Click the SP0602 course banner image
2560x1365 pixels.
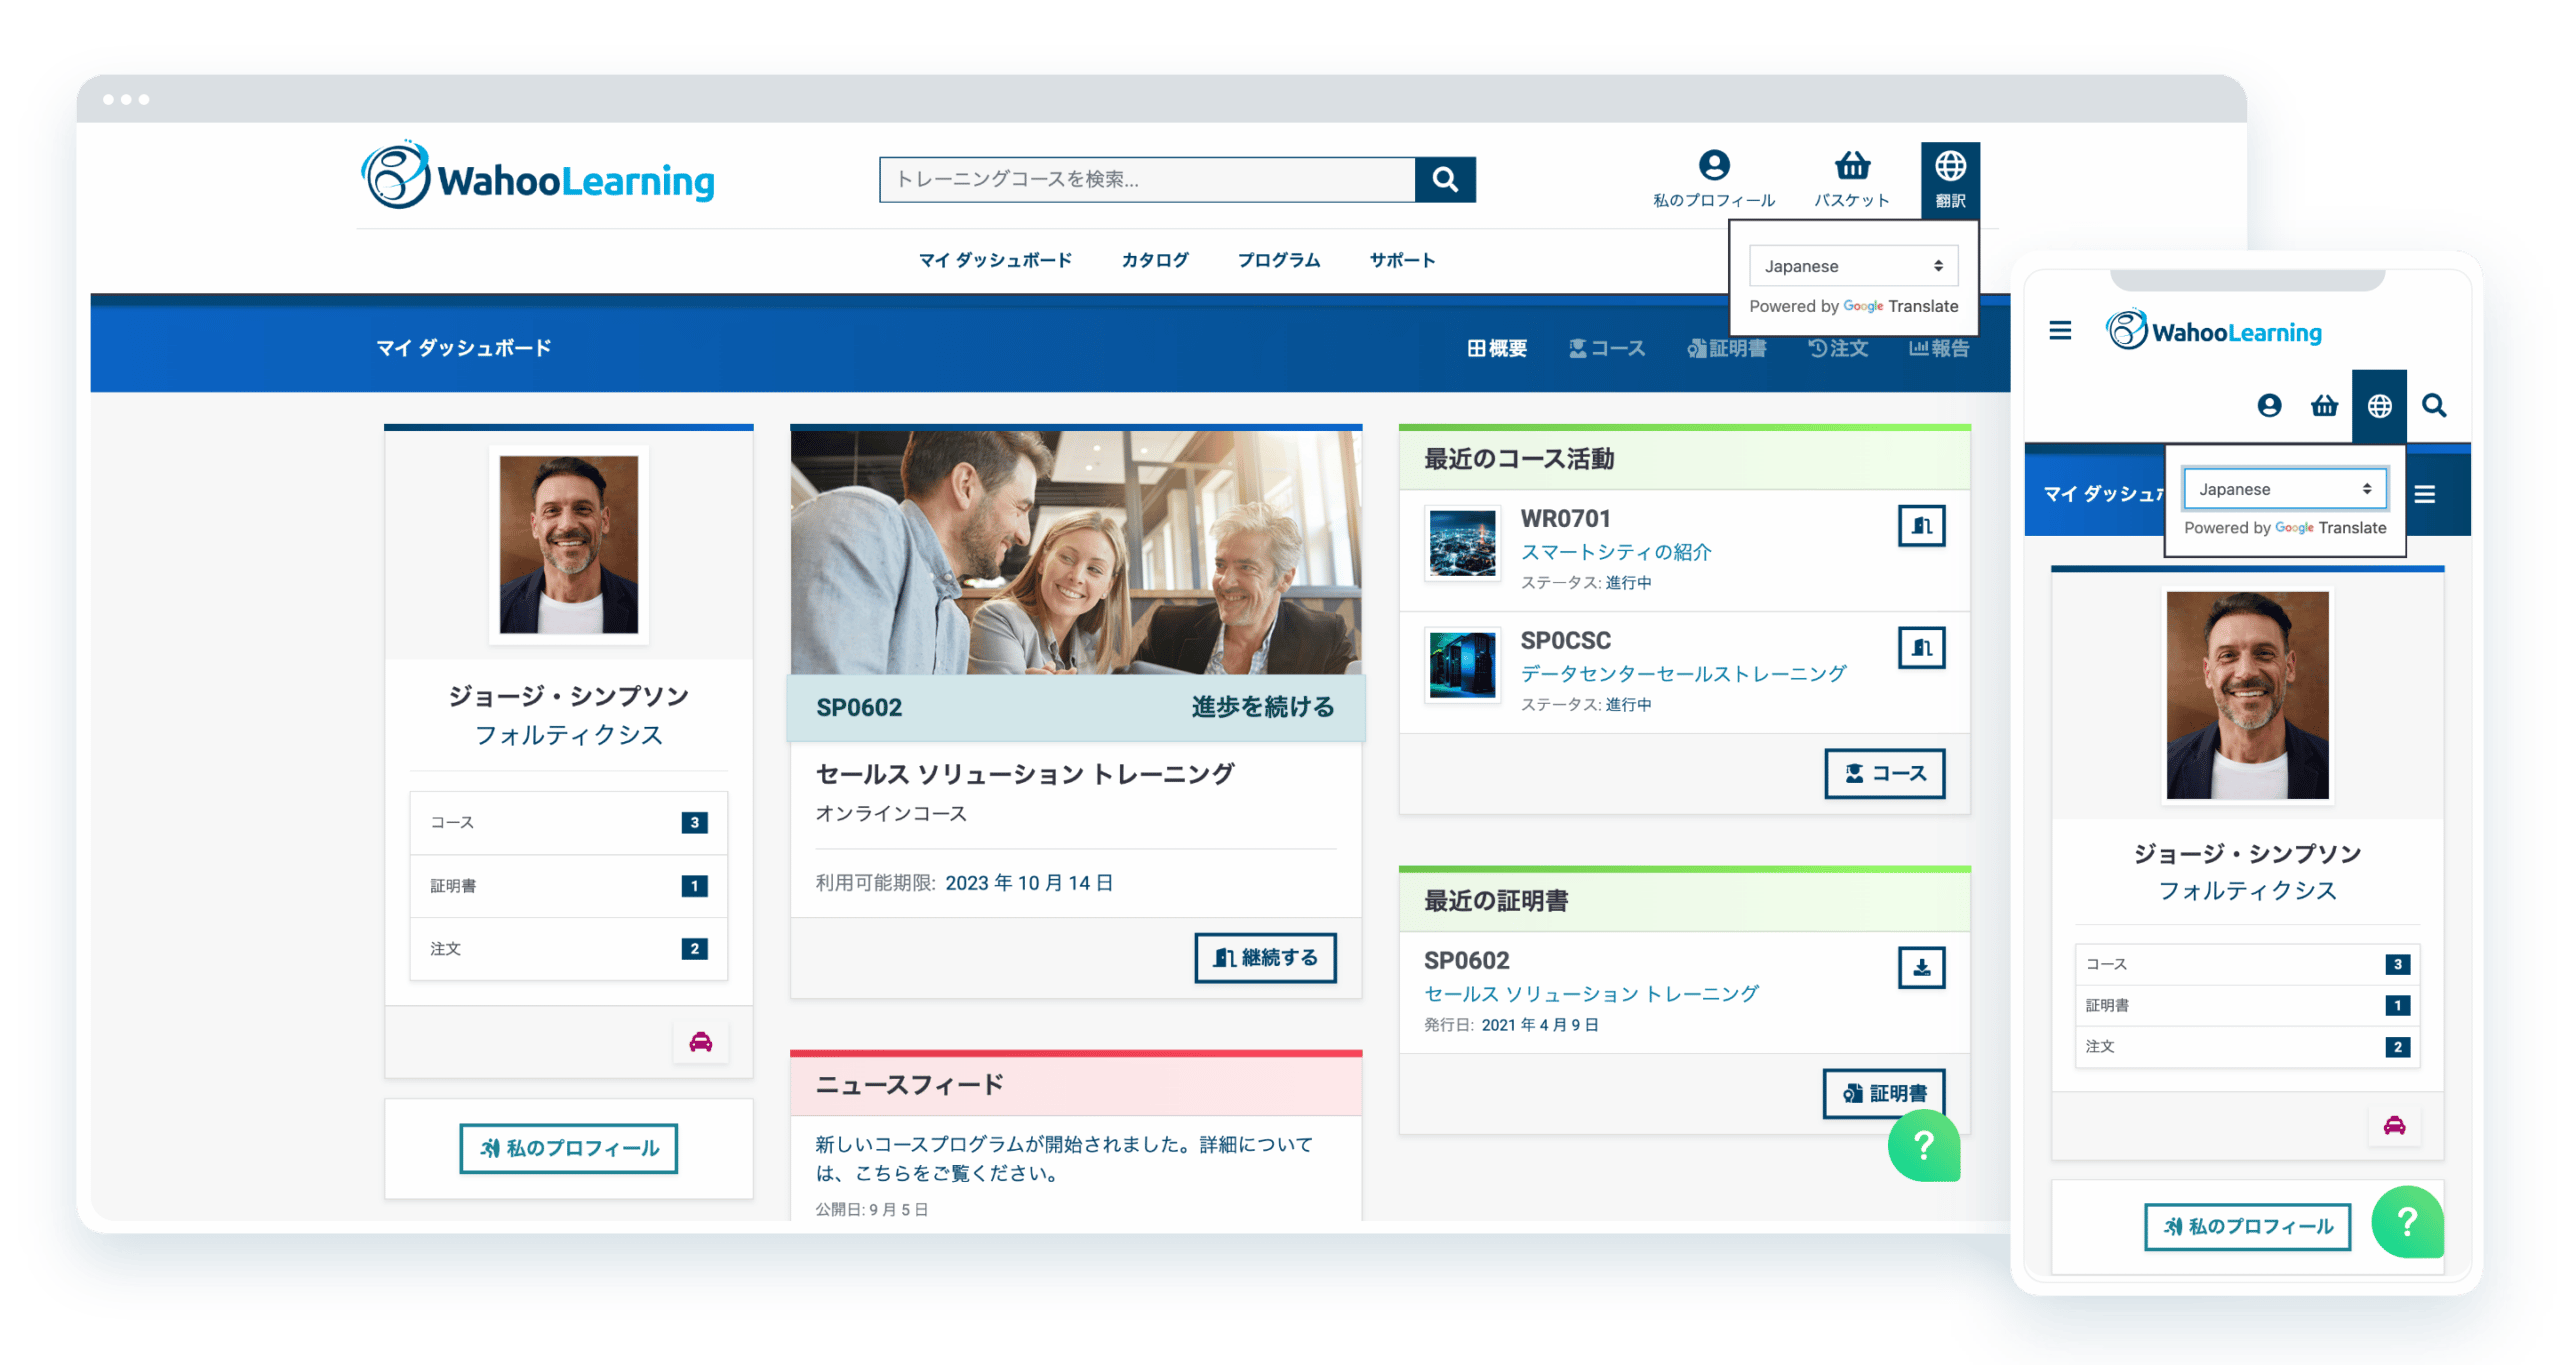1075,552
